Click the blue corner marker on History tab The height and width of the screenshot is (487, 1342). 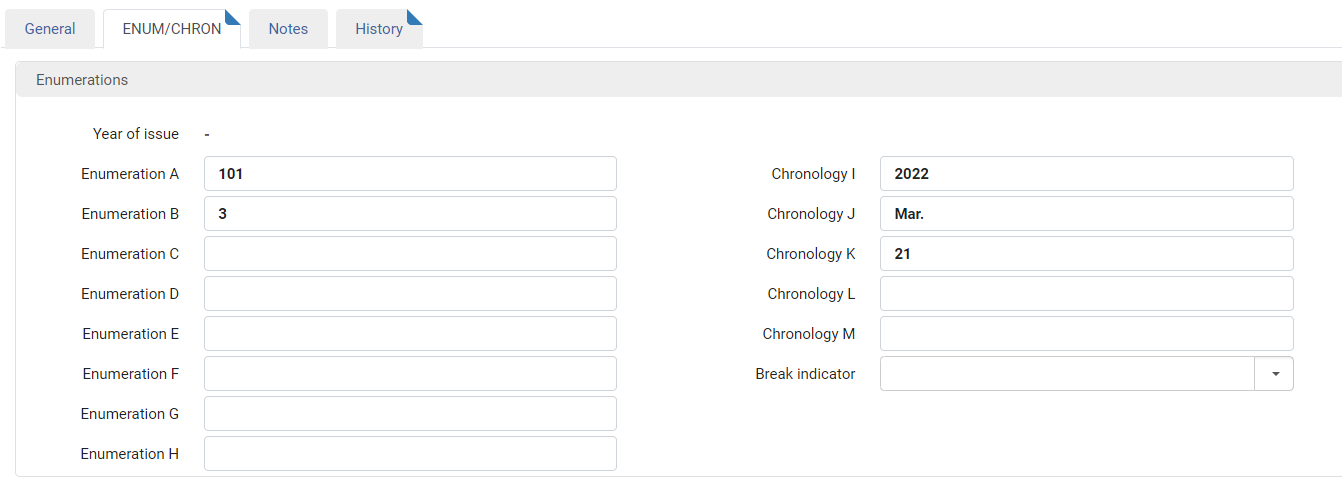417,15
